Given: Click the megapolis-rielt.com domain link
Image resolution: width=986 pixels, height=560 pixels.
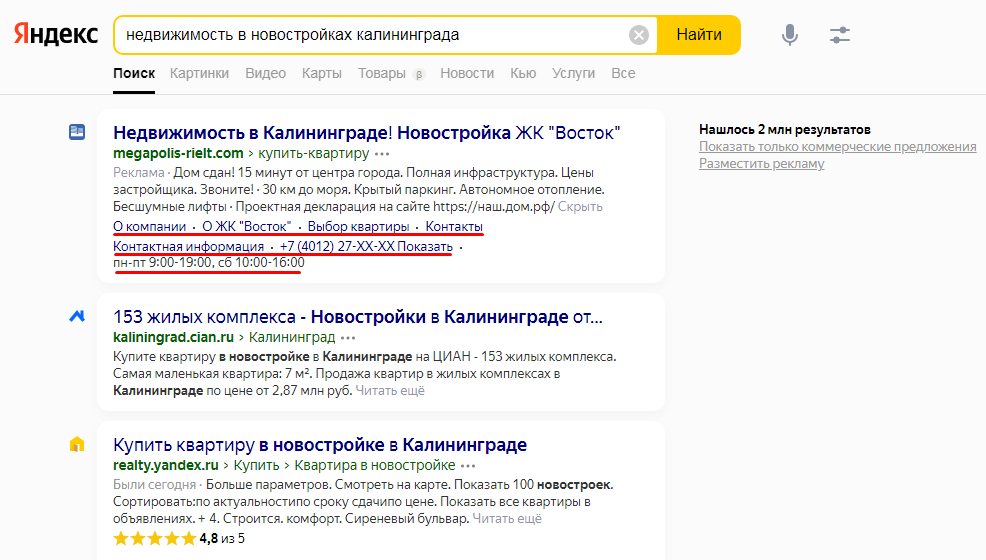Looking at the screenshot, I should point(178,153).
